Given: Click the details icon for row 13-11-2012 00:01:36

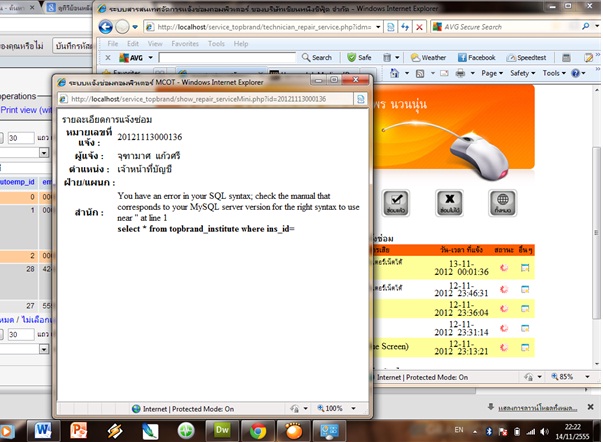Looking at the screenshot, I should point(525,268).
